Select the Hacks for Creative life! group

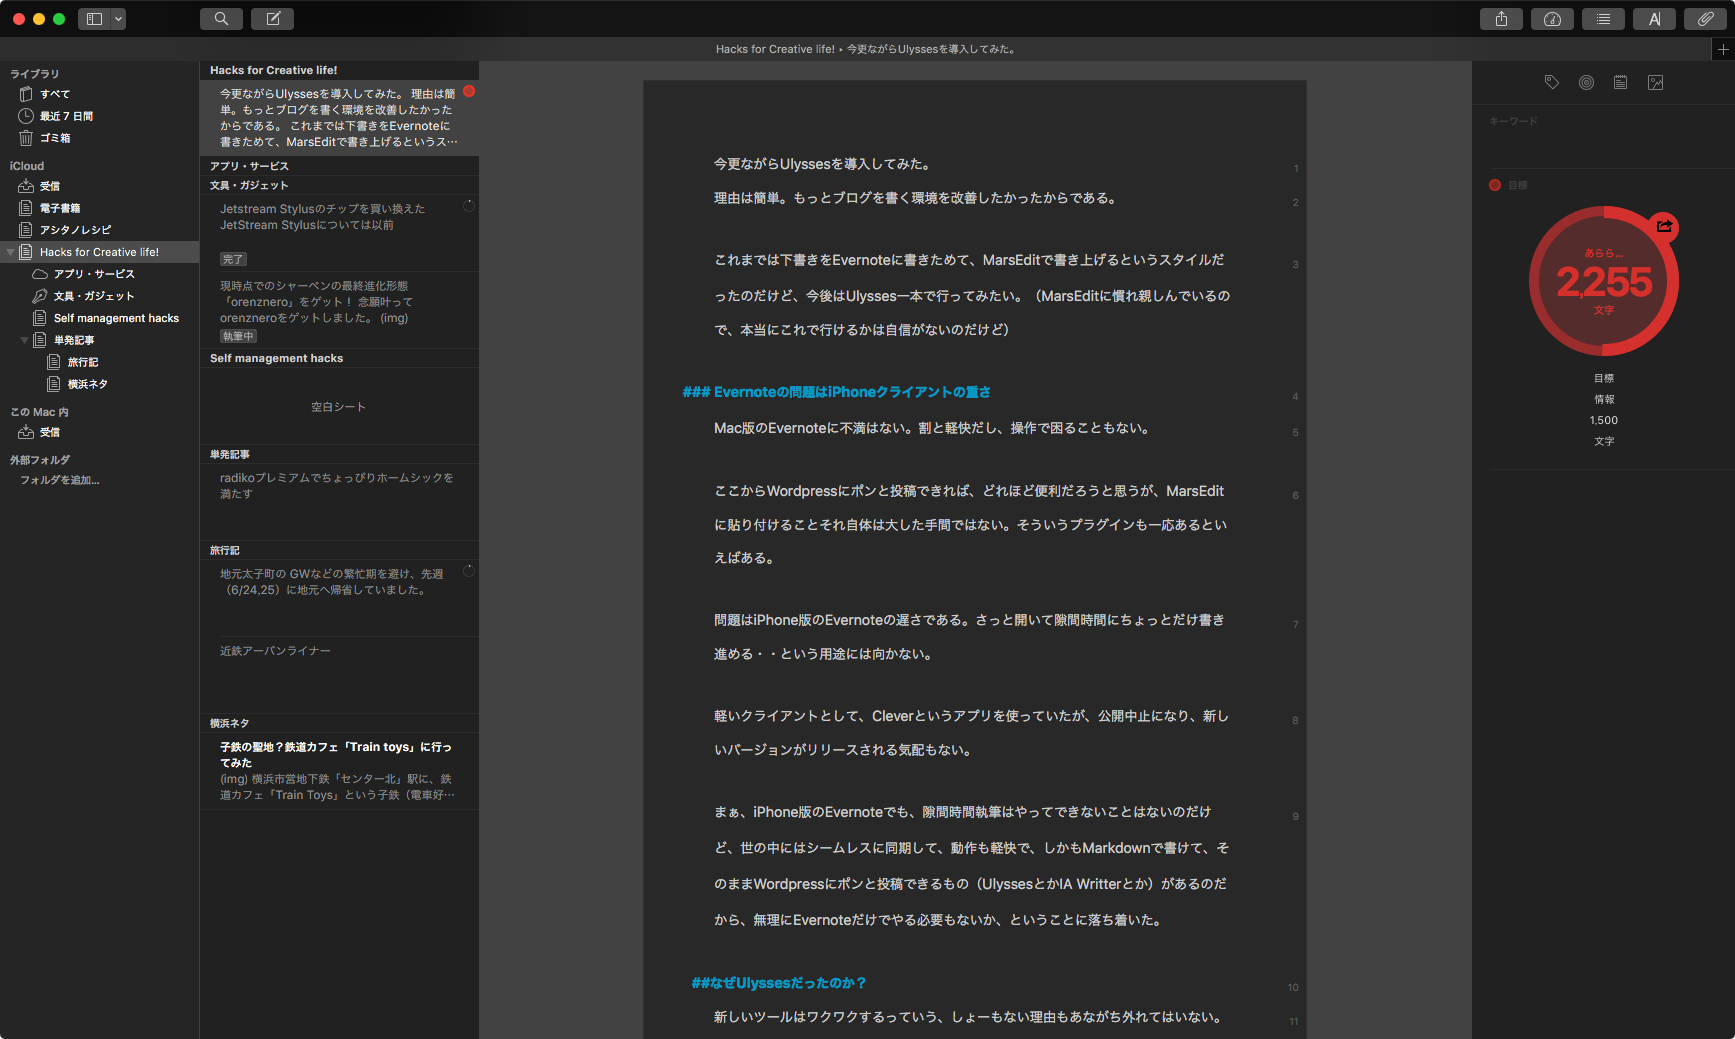pos(99,252)
